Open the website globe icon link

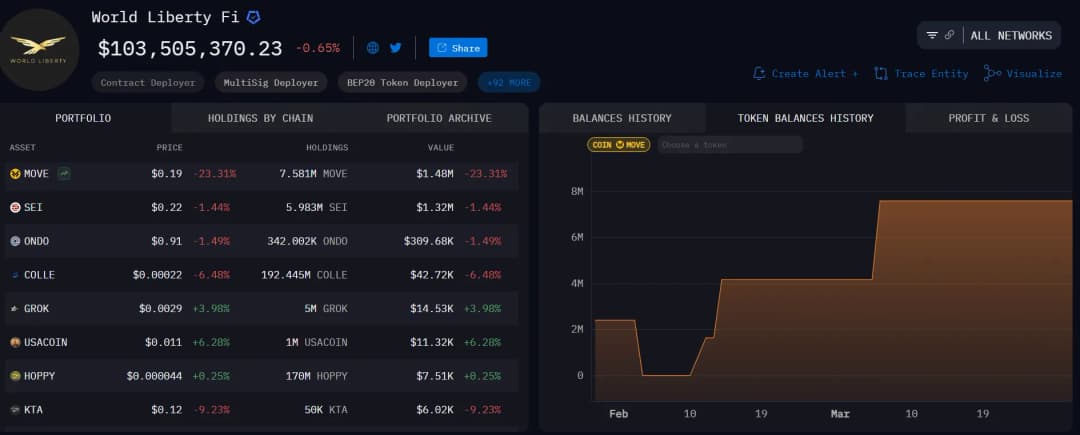click(373, 47)
